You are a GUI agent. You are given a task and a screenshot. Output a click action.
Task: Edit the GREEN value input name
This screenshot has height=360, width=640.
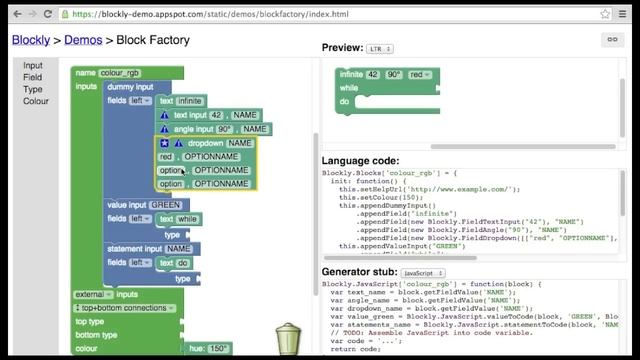coord(165,205)
